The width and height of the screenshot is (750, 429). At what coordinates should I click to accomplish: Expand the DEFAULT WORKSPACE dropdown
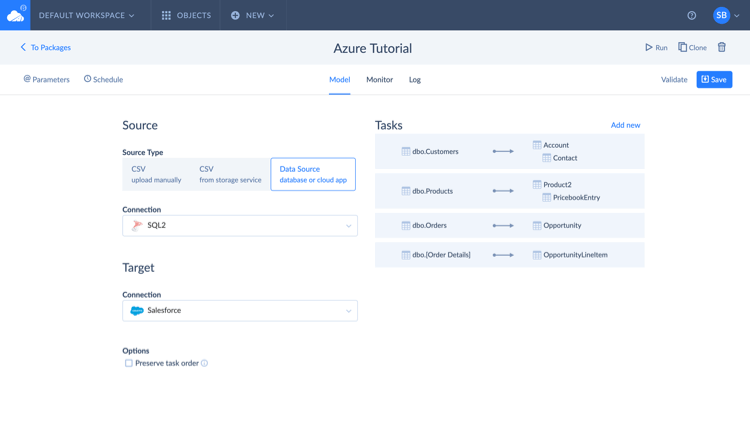pyautogui.click(x=87, y=15)
